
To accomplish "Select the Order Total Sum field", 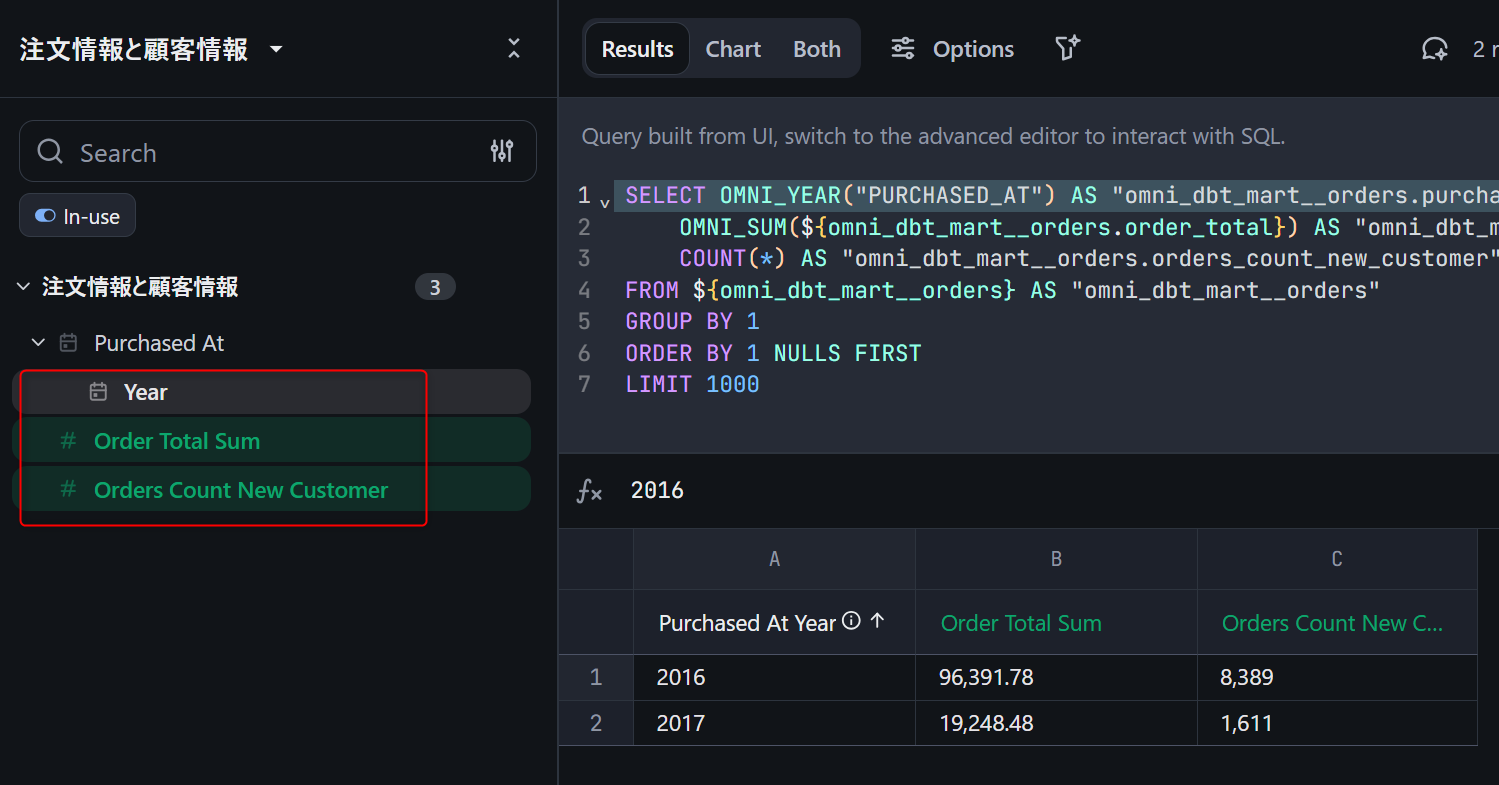I will [177, 441].
